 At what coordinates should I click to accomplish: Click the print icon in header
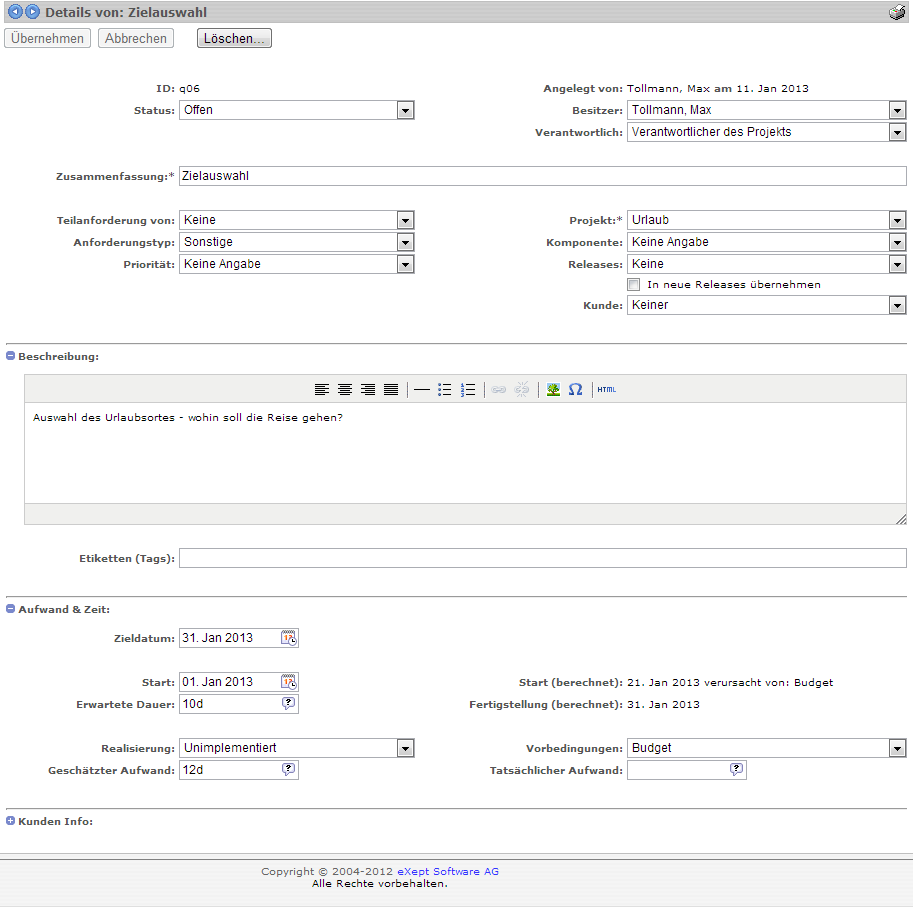(896, 13)
